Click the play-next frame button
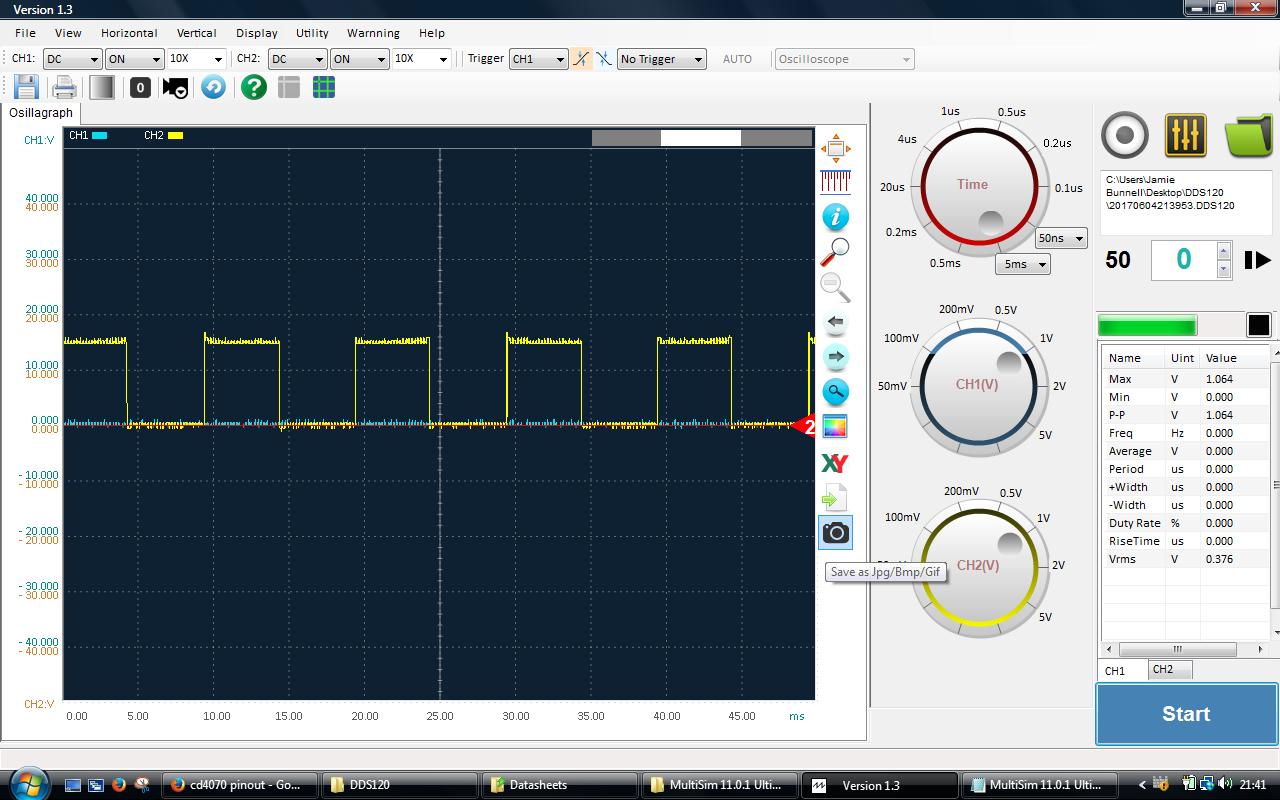This screenshot has height=800, width=1280. pos(1257,260)
